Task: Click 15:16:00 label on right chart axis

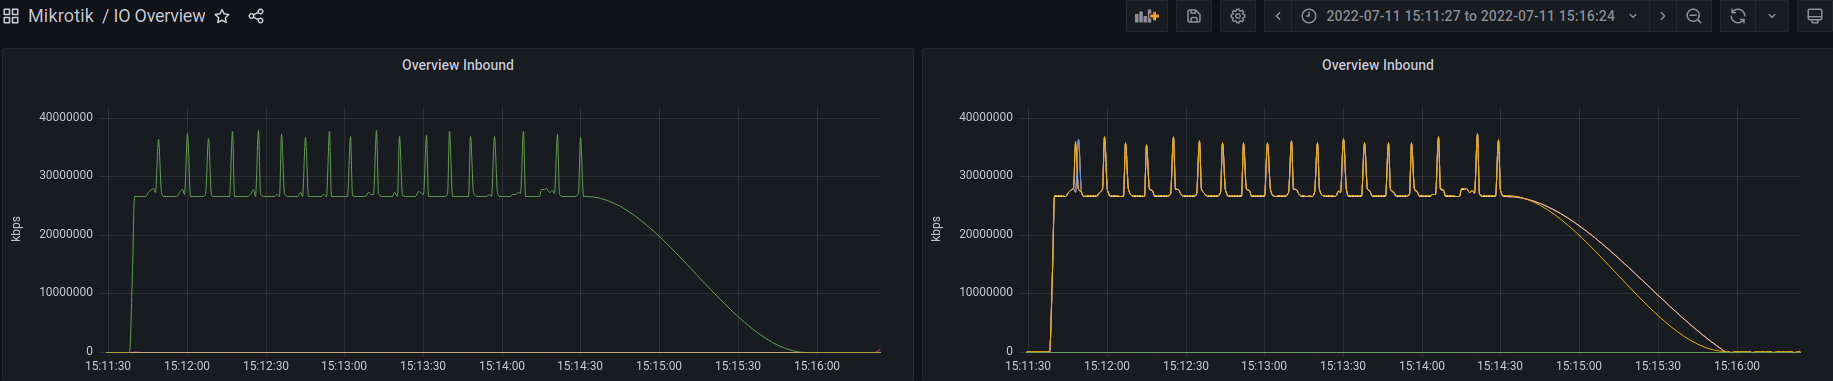Action: click(1737, 366)
